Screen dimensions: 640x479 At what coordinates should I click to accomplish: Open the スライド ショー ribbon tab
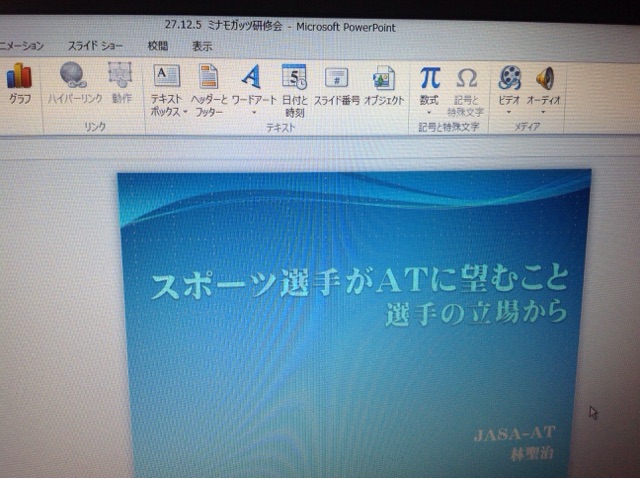[95, 46]
